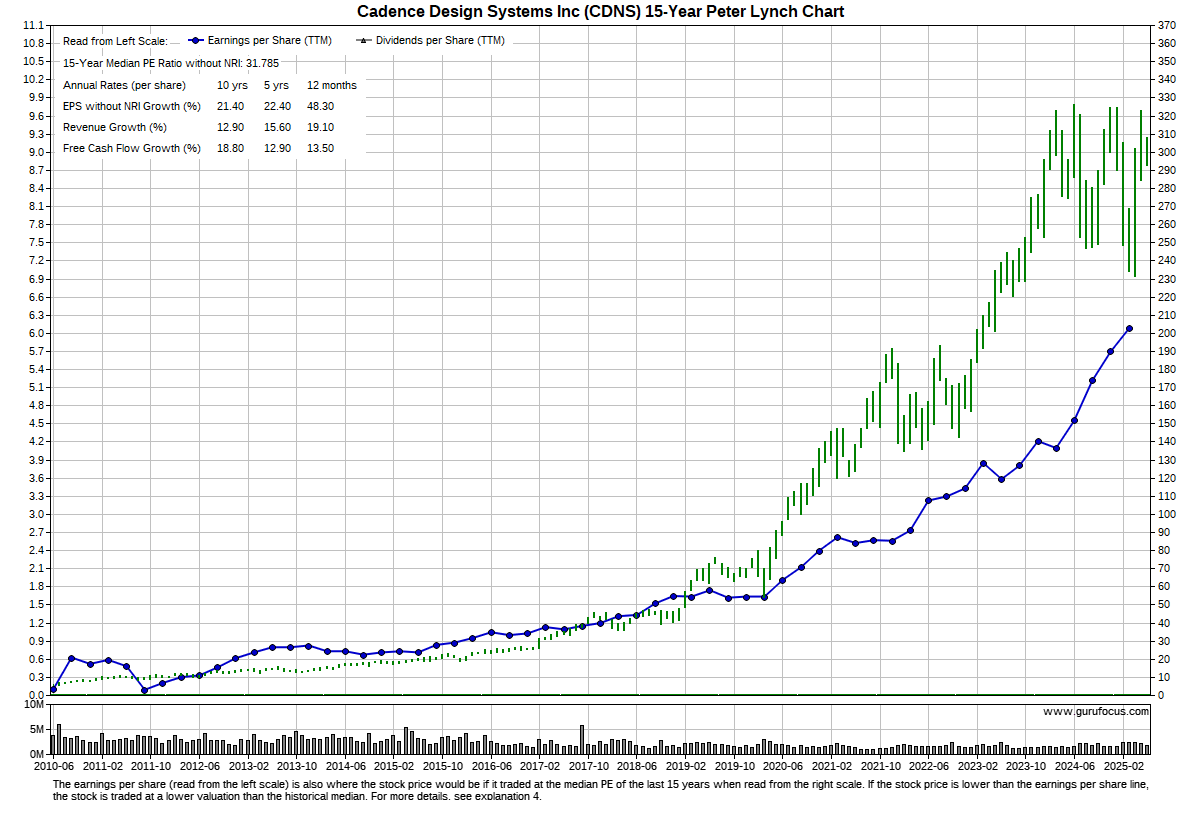Click the footnote explaining earnings per share line
Screen dimensions: 1200x820
[600, 790]
